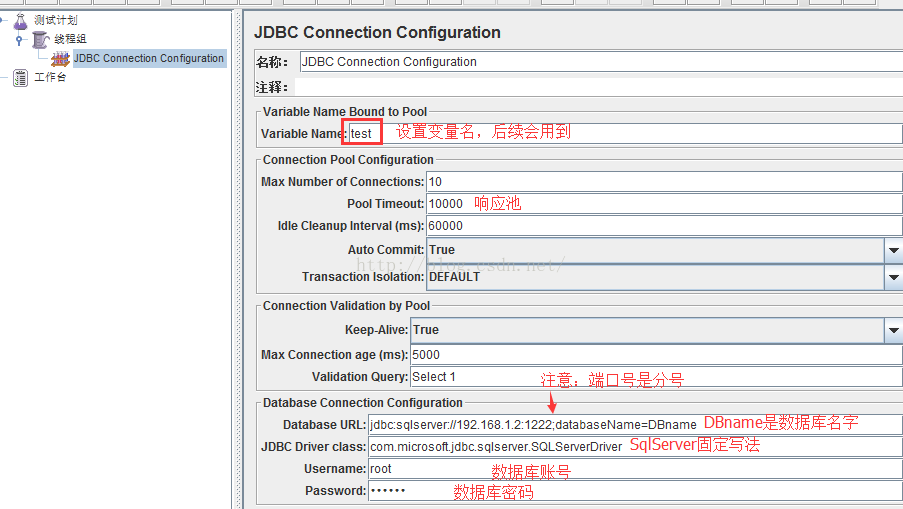Click the Database Connection Configuration heading
The image size is (903, 509).
pyautogui.click(x=363, y=403)
